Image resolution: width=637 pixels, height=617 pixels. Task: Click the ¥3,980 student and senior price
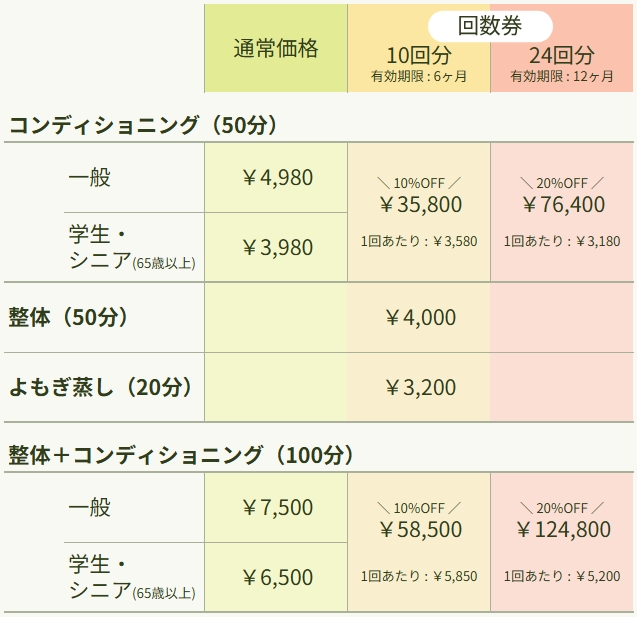point(276,247)
